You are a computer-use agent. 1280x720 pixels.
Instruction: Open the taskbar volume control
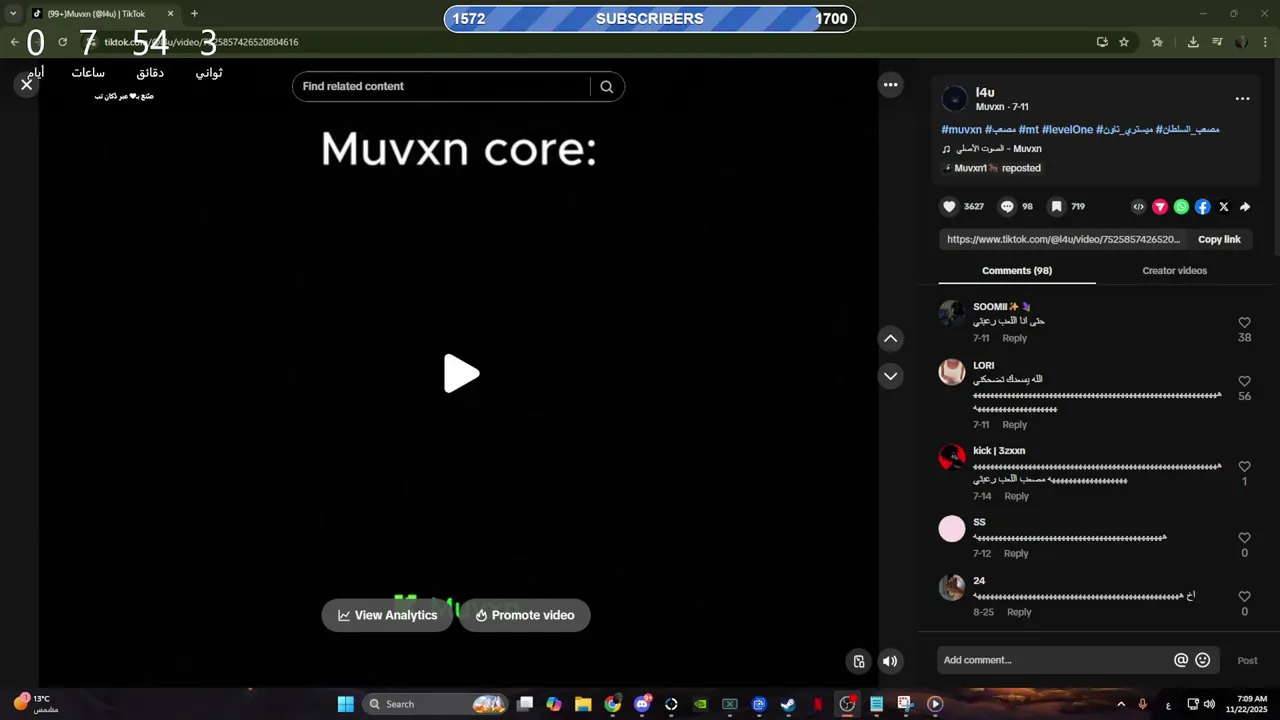point(1209,704)
